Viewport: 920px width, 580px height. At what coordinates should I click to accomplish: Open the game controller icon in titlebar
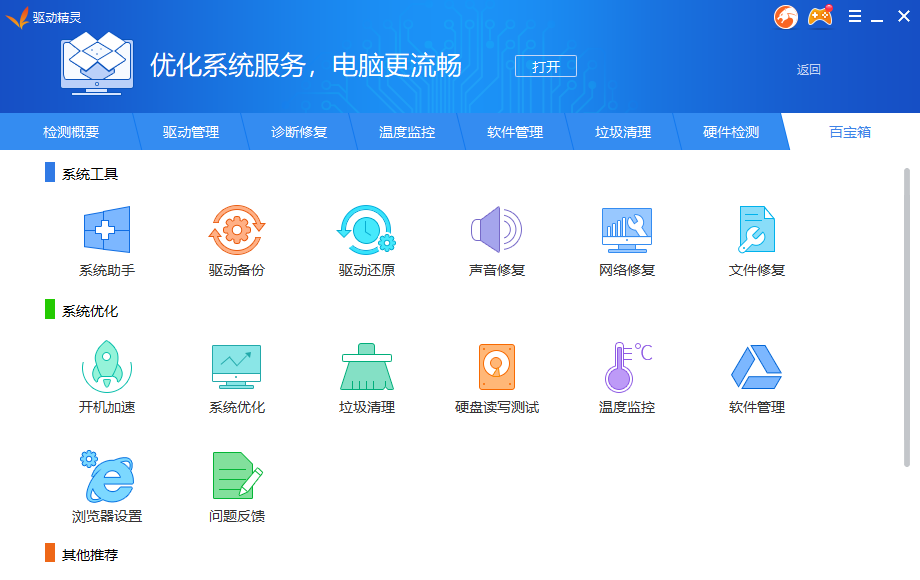(822, 16)
